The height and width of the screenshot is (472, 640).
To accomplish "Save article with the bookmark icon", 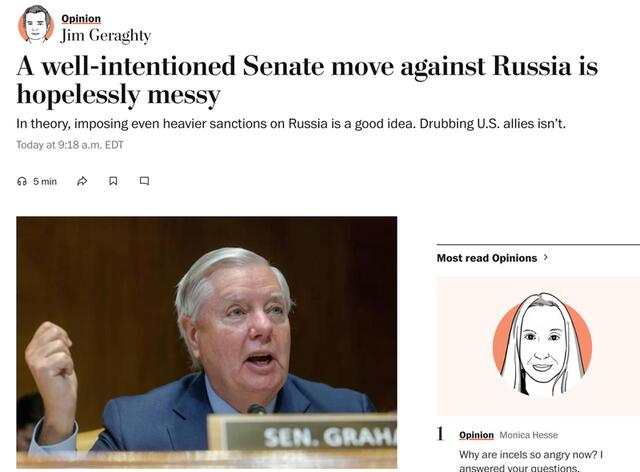I will [113, 181].
